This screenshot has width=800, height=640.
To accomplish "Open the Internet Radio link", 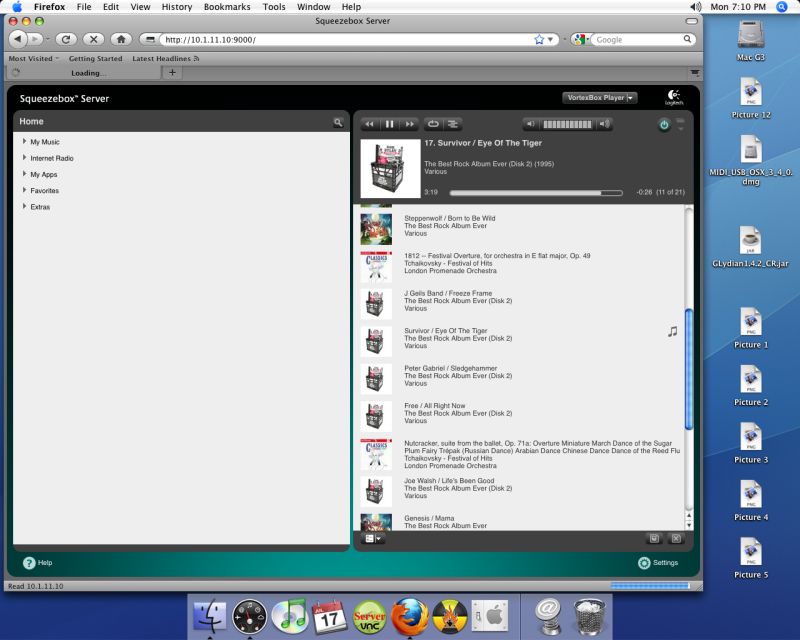I will tap(52, 158).
